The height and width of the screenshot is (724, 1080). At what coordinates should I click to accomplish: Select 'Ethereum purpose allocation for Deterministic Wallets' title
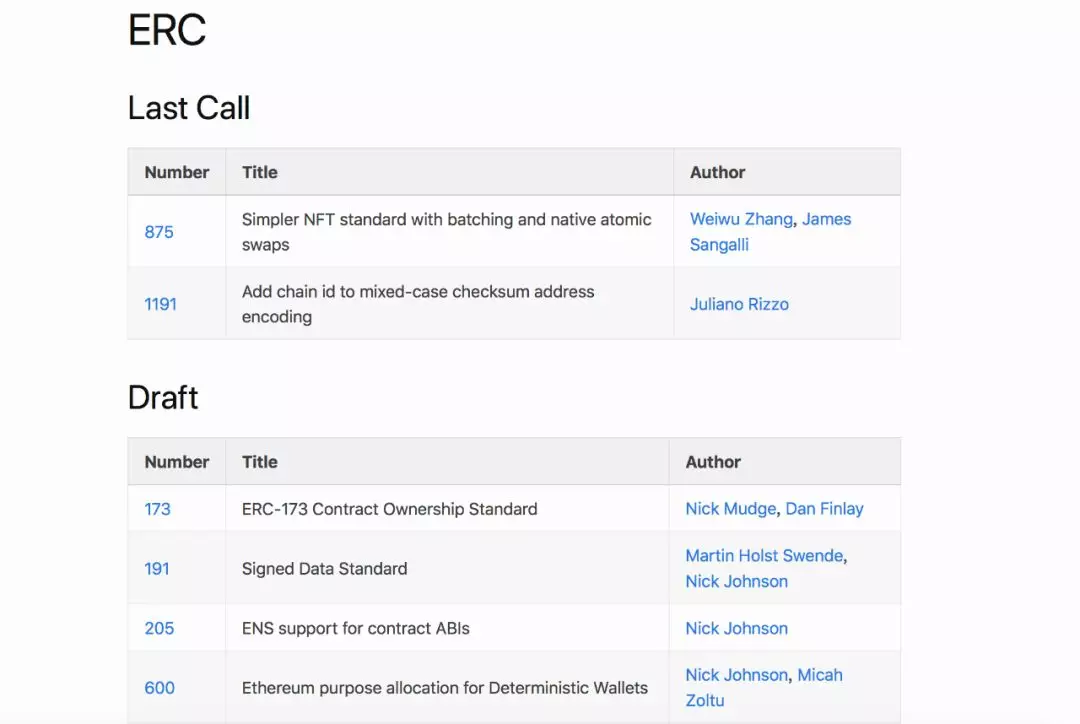[x=444, y=688]
